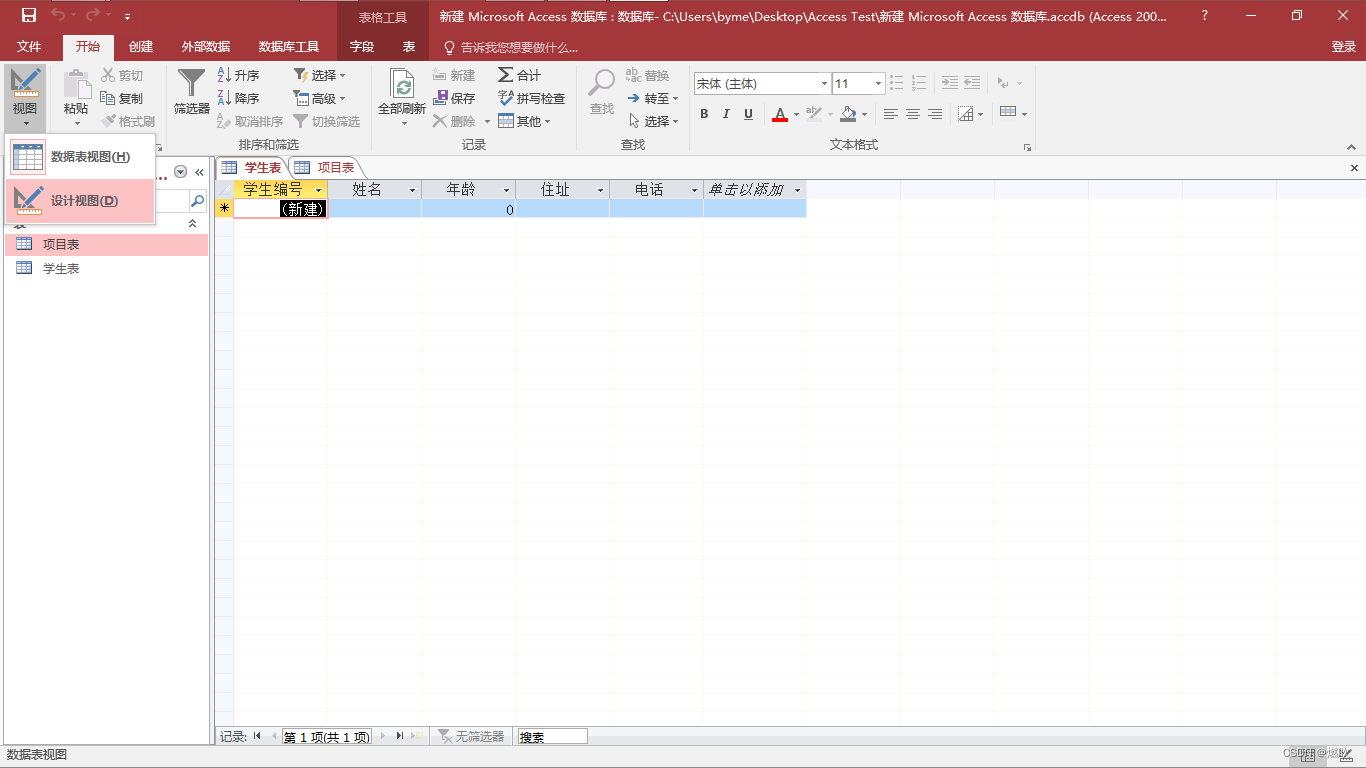
Task: Select 学生表 in navigation pane
Action: 106,268
